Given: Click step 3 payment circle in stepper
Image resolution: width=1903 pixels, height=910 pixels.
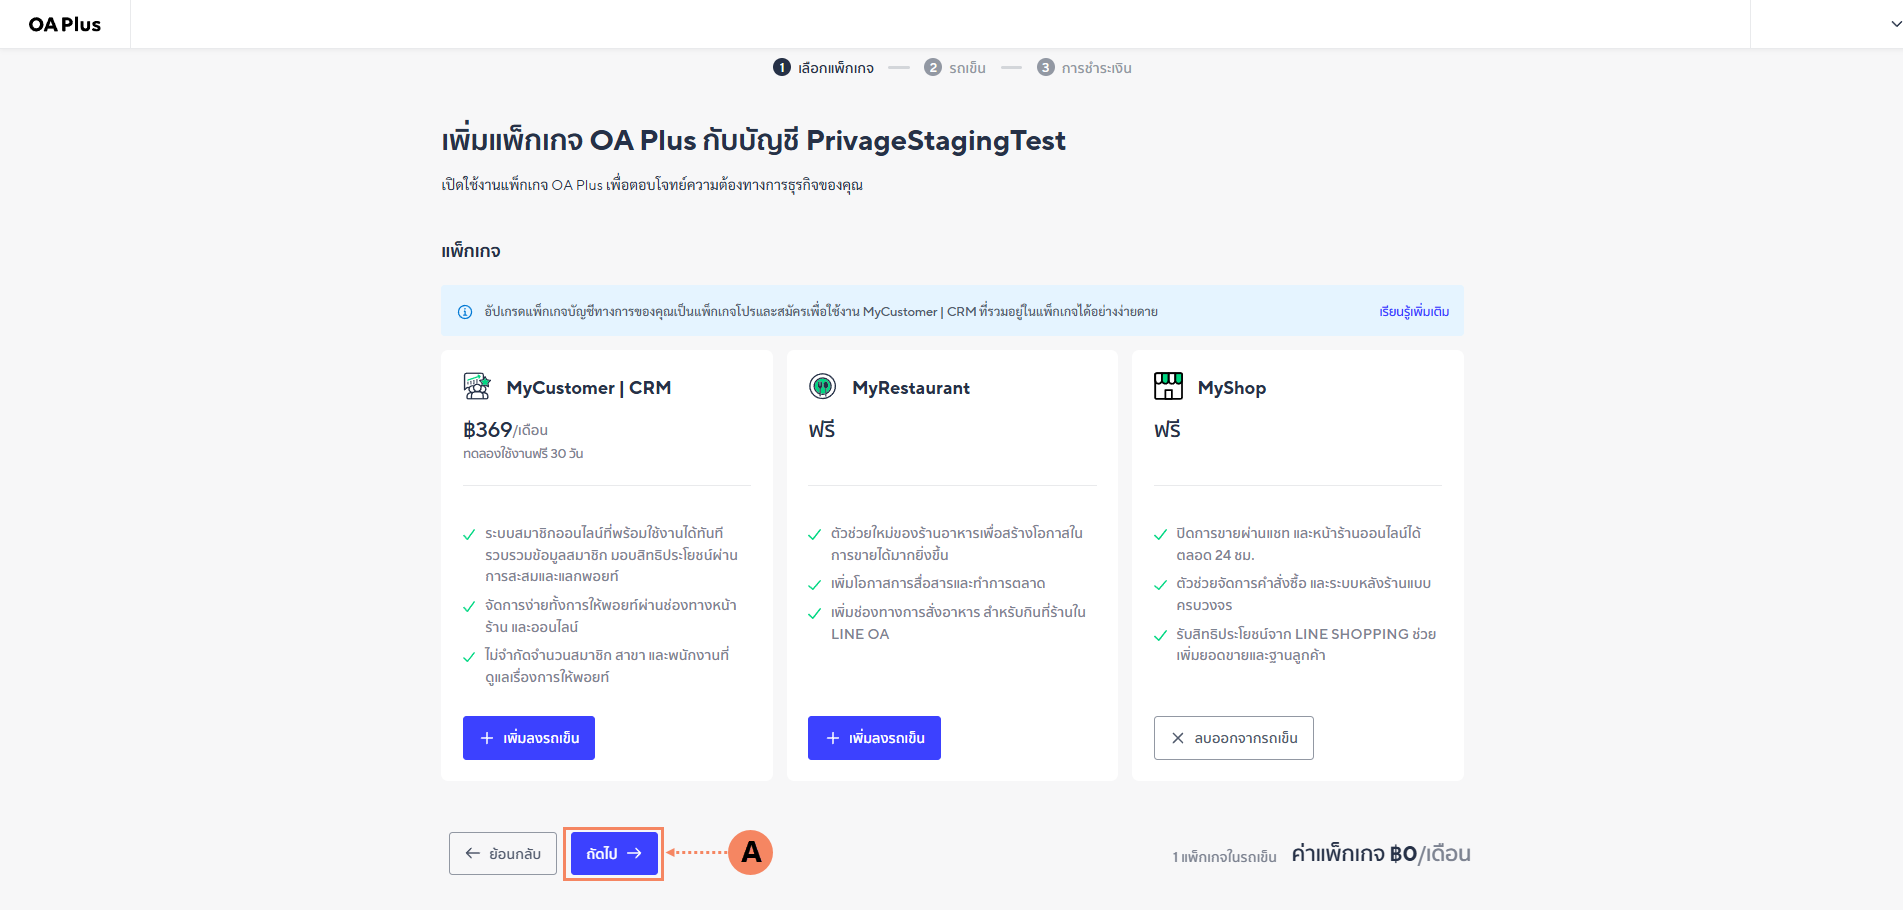Looking at the screenshot, I should 1046,67.
